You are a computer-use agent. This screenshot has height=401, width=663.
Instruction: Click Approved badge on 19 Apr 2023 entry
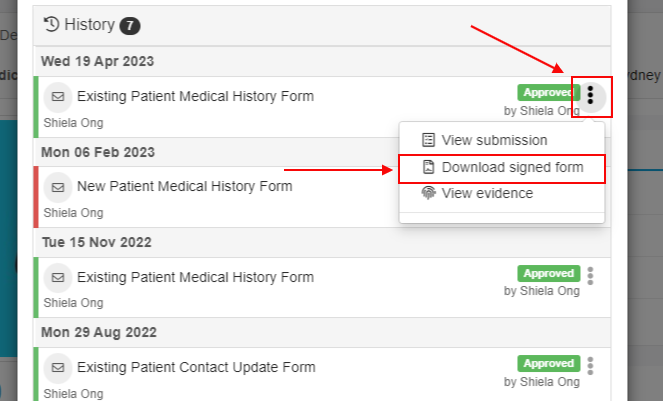pos(546,92)
